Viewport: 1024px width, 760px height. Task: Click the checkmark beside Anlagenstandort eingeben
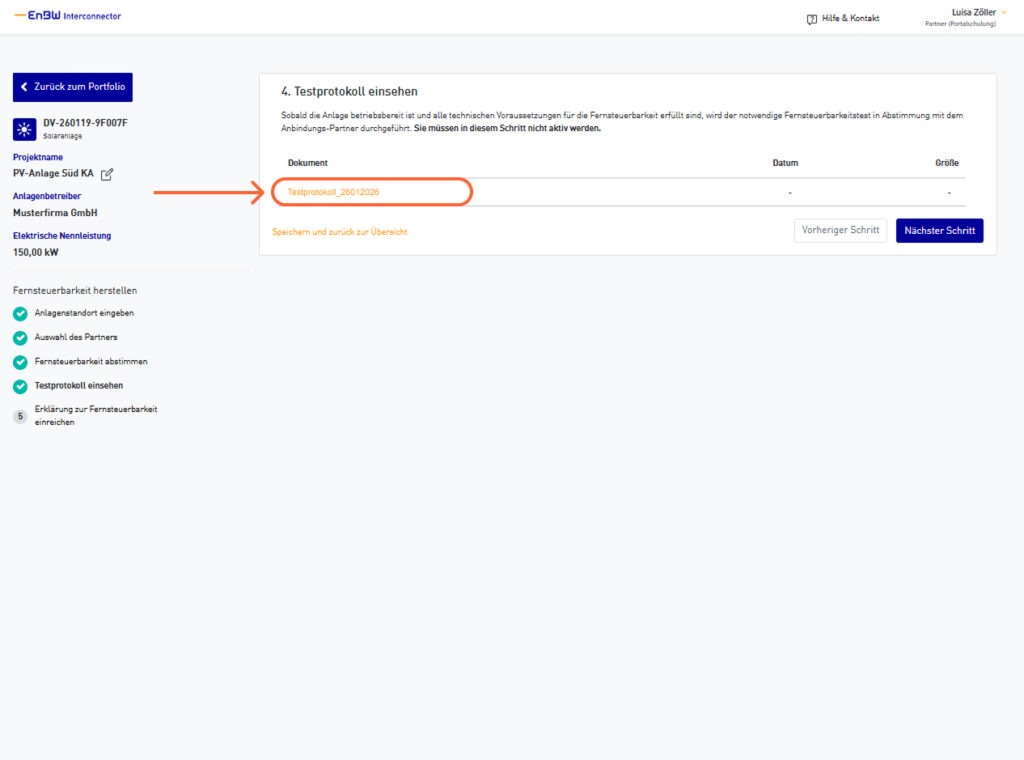[20, 313]
